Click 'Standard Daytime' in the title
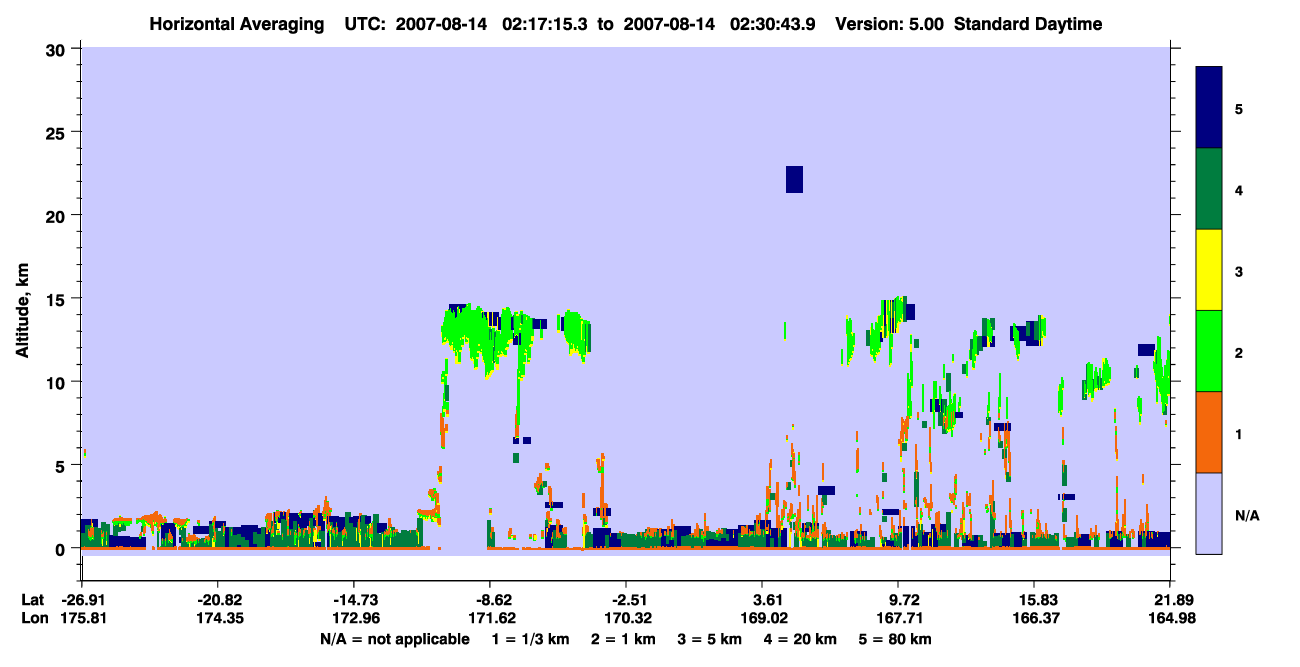 tap(1028, 24)
